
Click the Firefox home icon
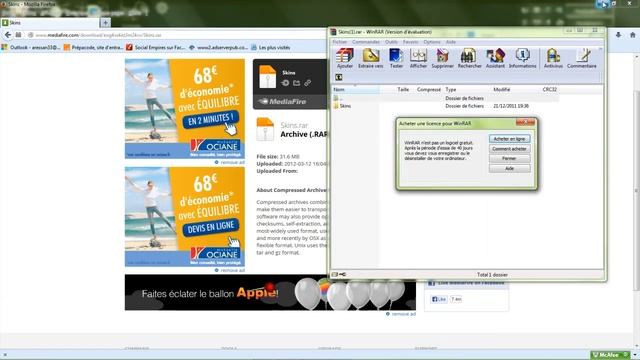(x=632, y=35)
